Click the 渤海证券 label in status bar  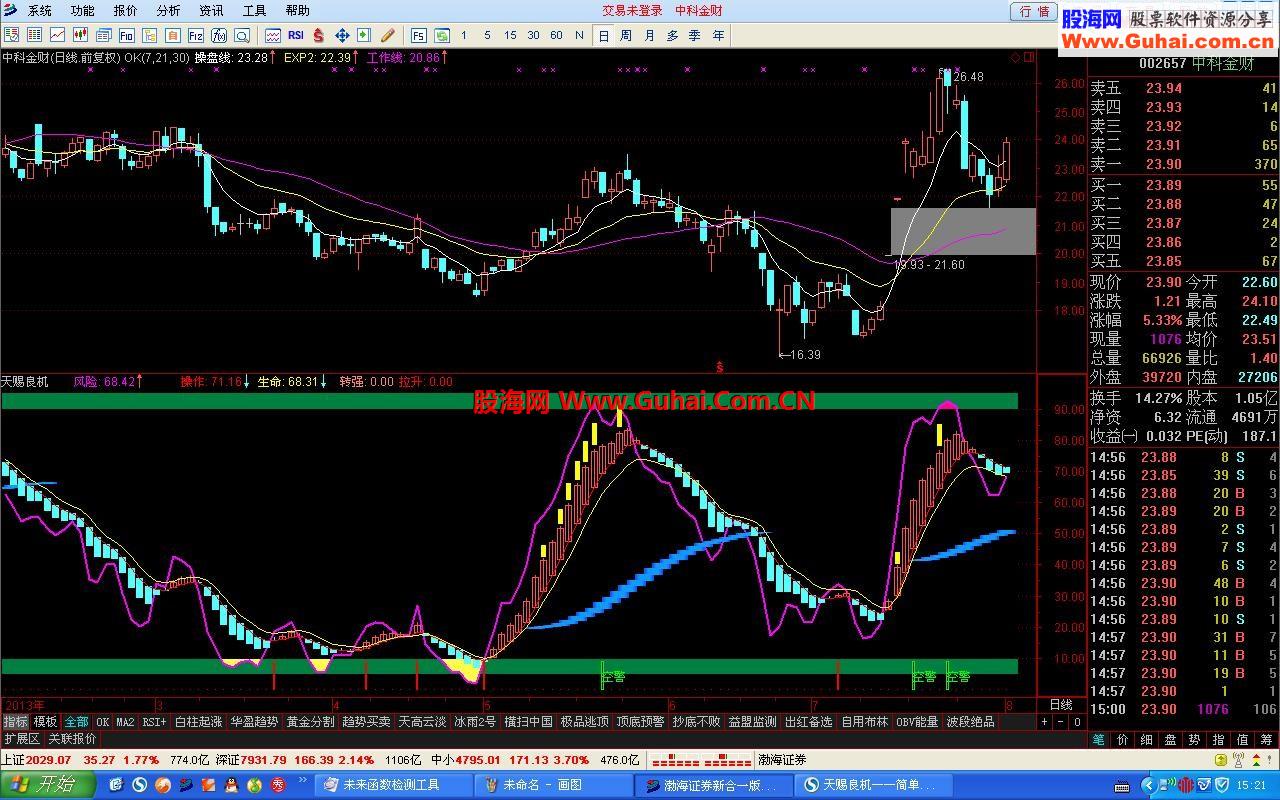(782, 760)
